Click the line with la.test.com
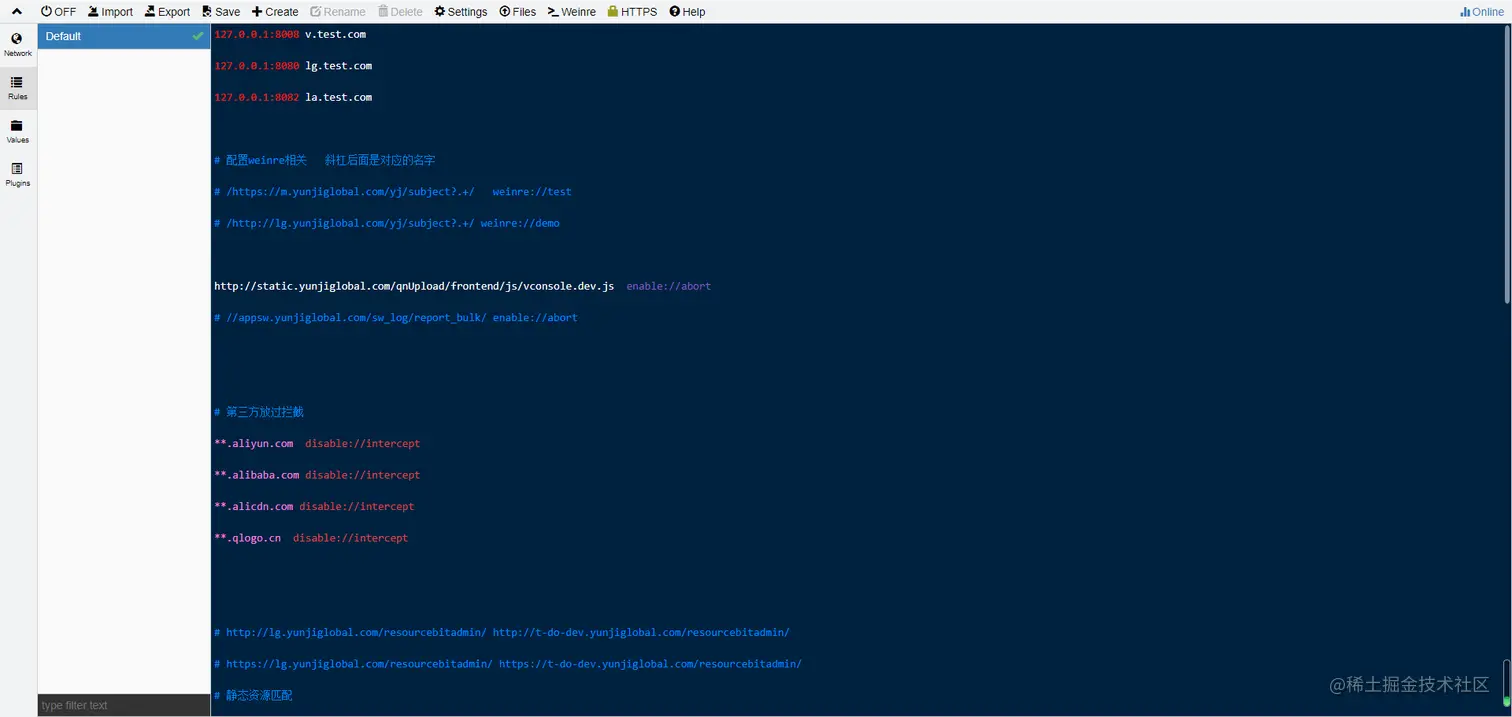Screen dimensions: 1512x717 point(293,97)
